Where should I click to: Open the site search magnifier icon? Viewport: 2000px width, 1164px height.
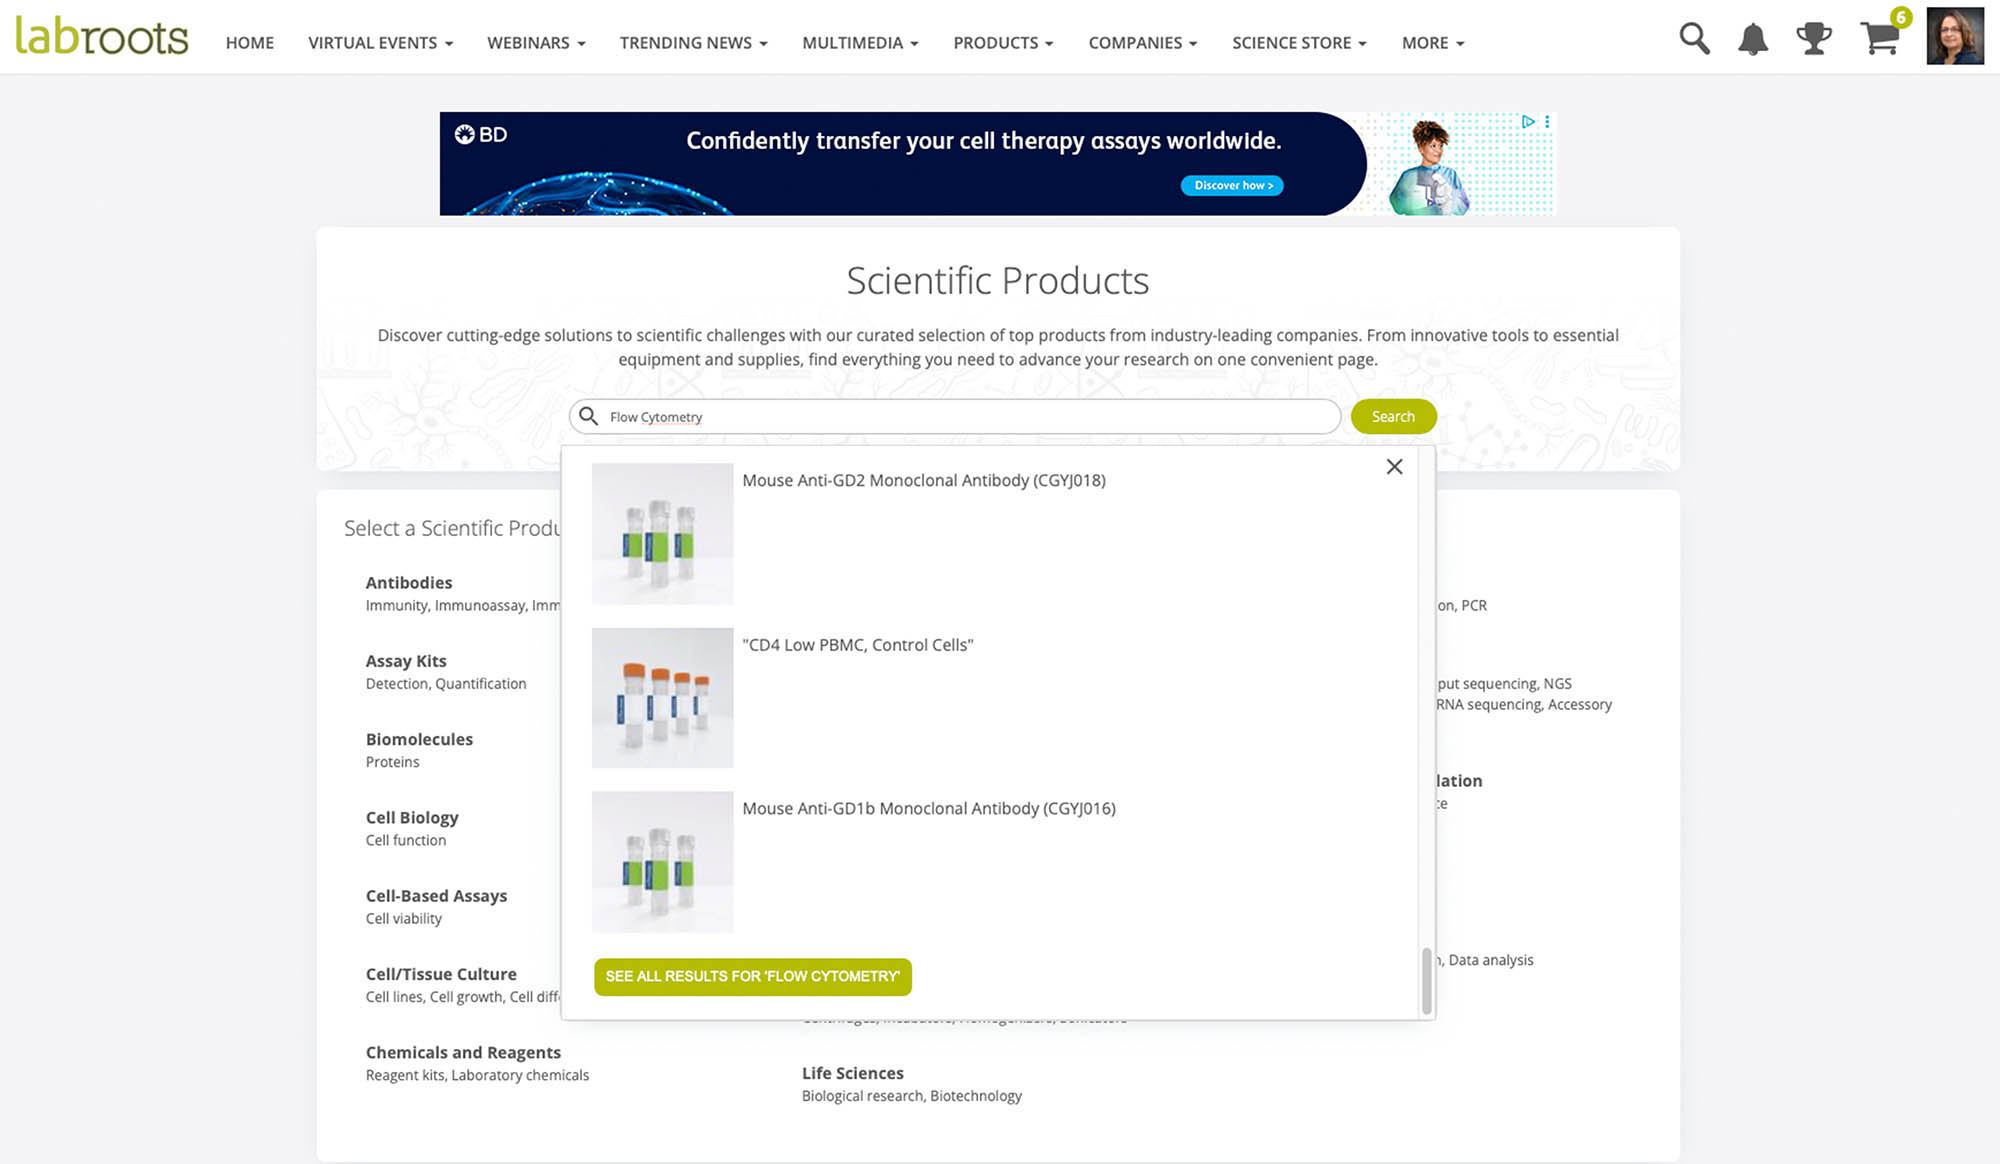pyautogui.click(x=1694, y=39)
